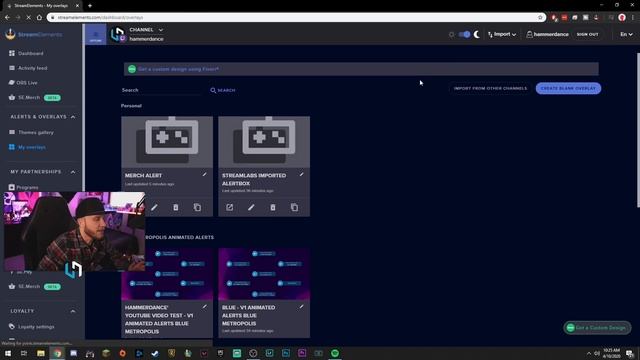
Task: Rename Blue V1 Animated Alerts title pencil
Action: (302, 307)
